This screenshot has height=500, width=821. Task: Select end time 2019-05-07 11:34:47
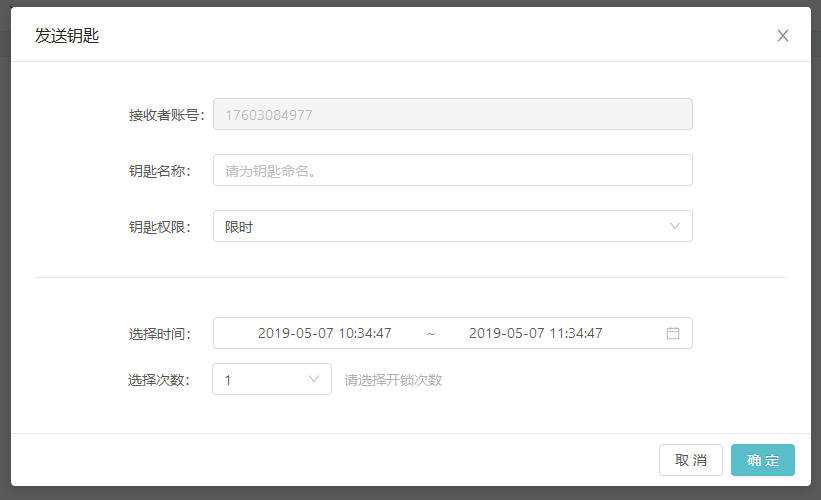(x=535, y=333)
